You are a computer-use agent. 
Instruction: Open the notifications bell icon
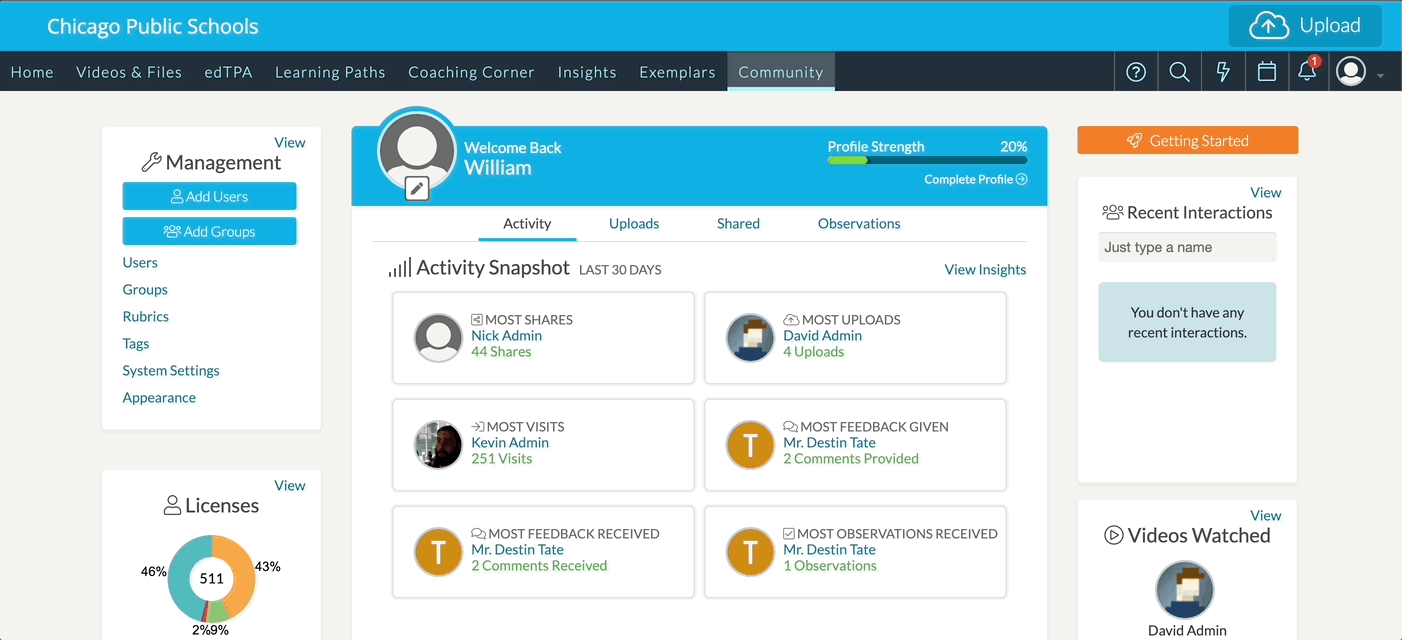(1307, 72)
